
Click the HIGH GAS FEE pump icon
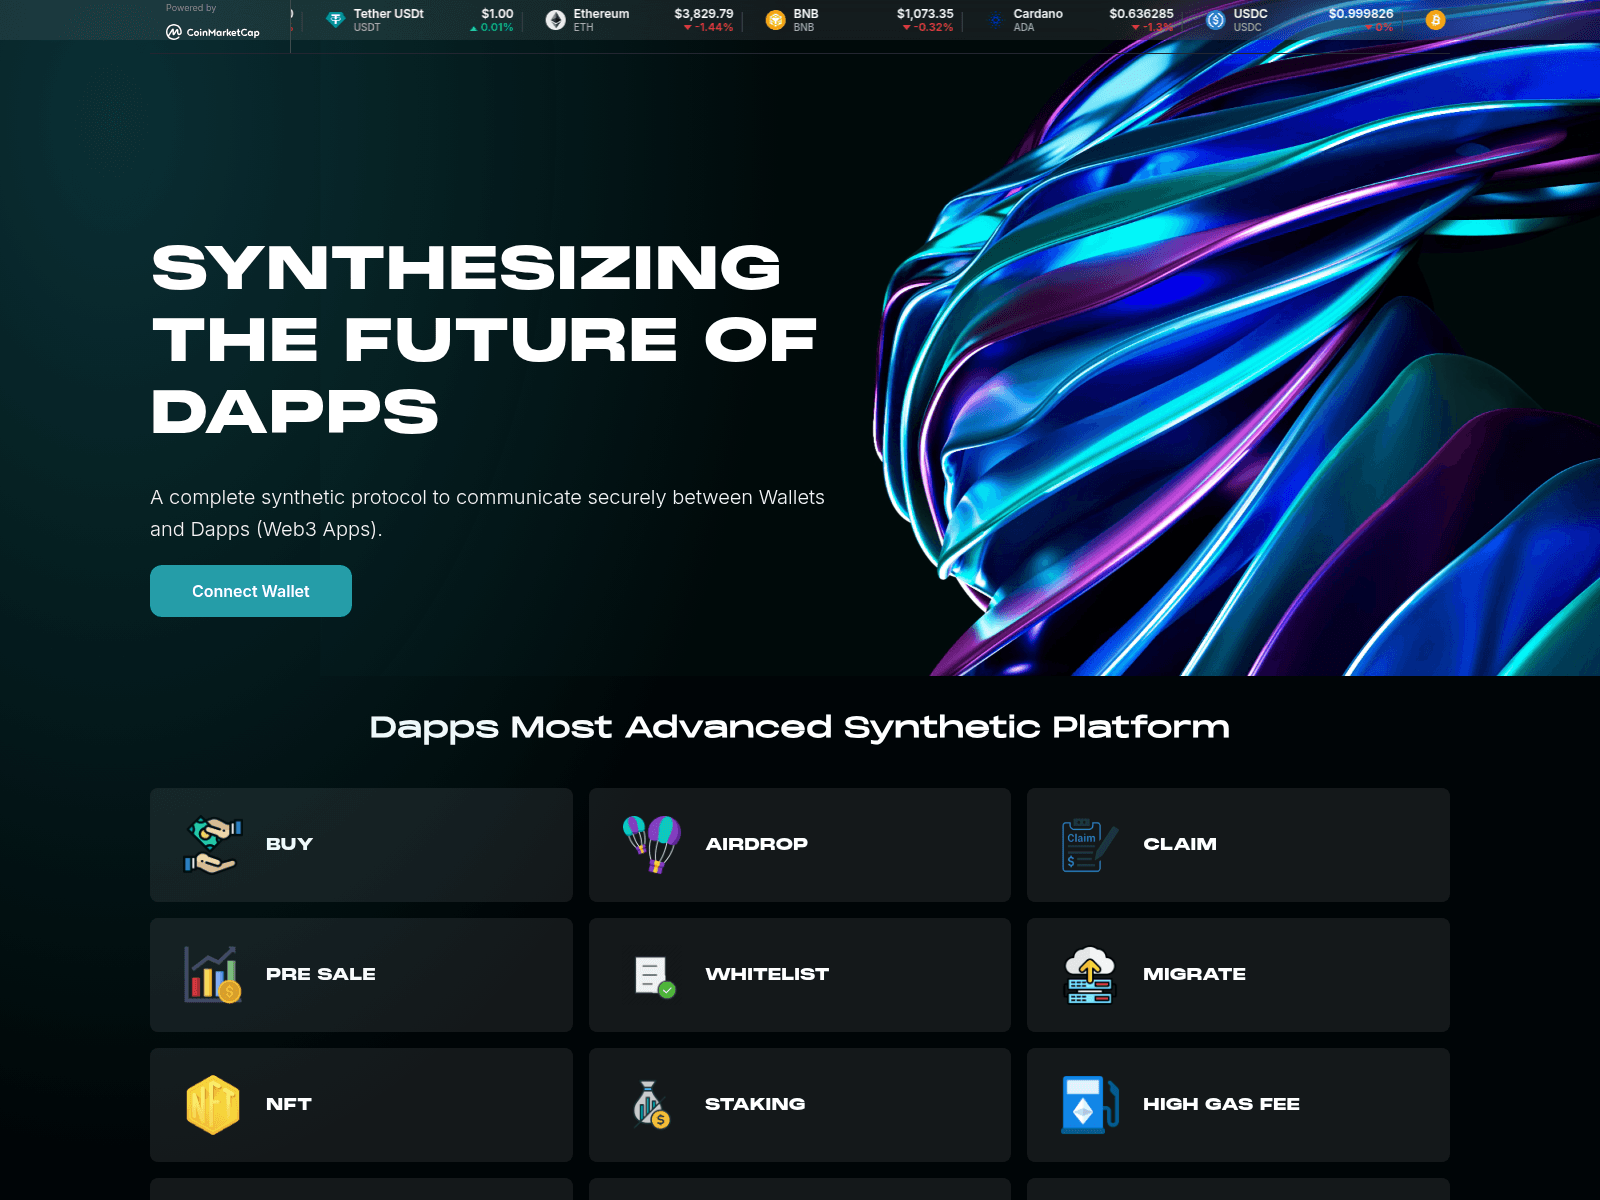click(1090, 1105)
